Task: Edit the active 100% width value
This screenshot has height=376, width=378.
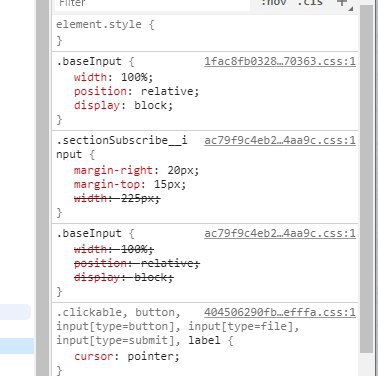Action: click(134, 77)
